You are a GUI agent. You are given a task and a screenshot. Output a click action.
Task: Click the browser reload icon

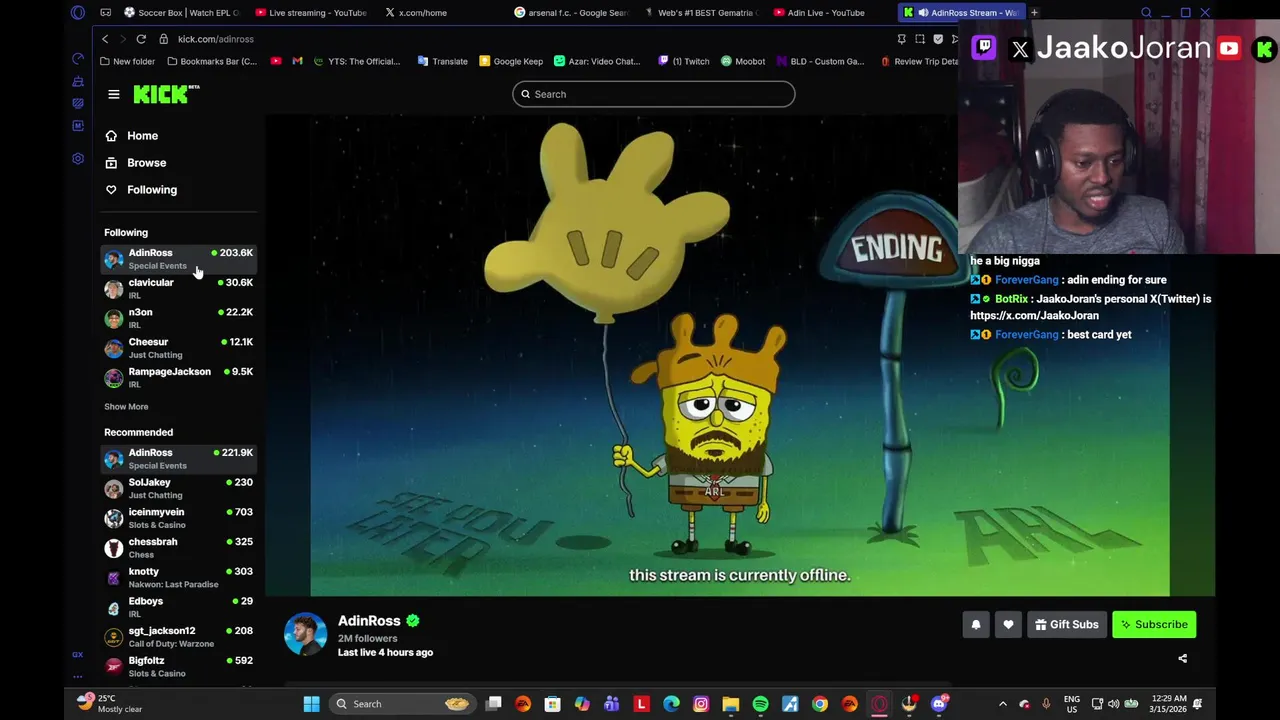tap(141, 39)
